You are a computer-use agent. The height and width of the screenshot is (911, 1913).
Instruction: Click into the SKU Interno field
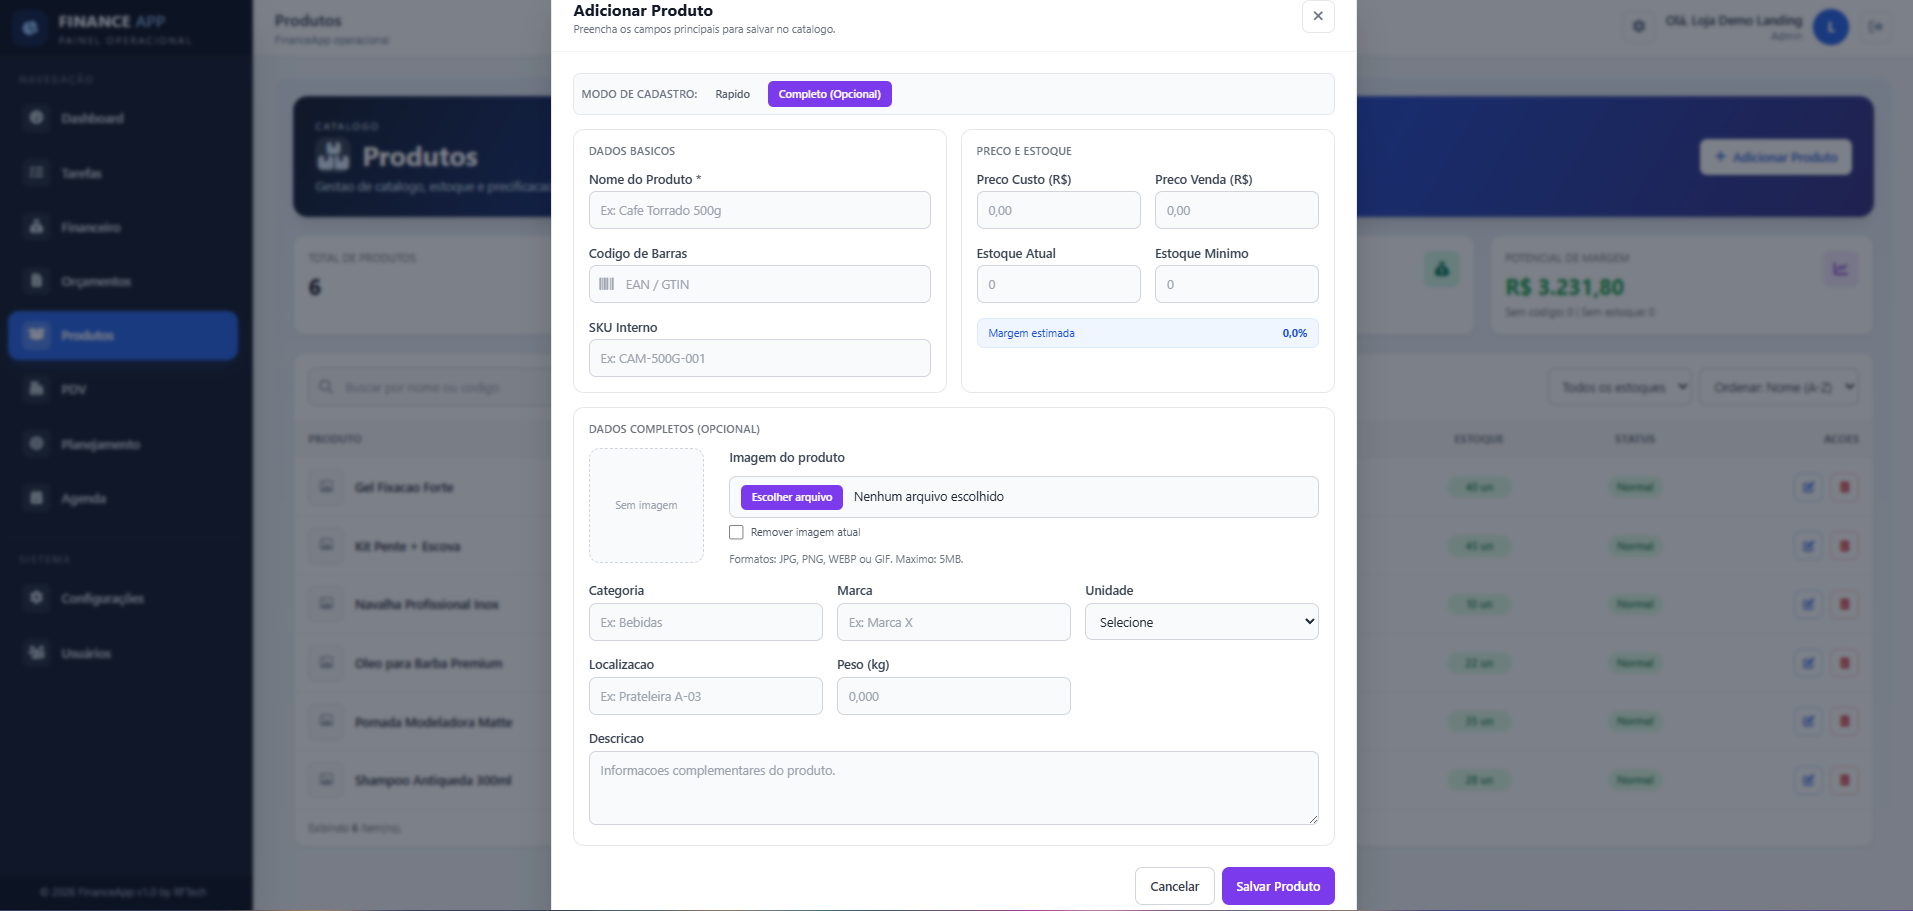(x=760, y=358)
